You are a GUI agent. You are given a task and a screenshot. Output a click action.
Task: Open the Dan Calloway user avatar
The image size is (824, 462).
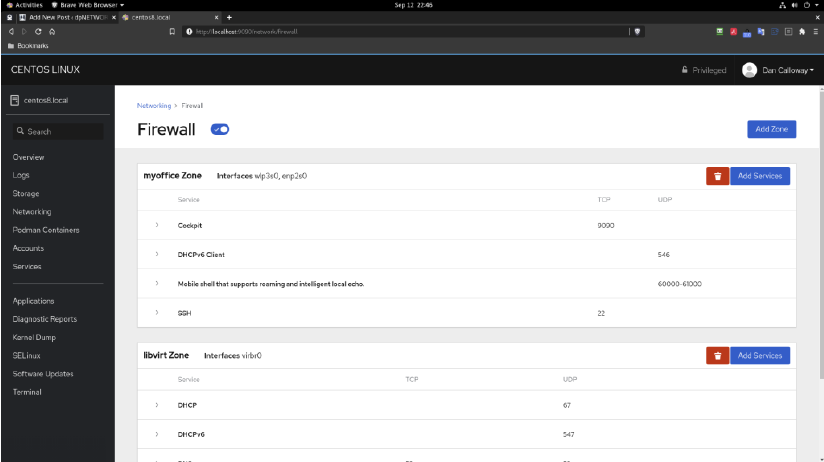pyautogui.click(x=749, y=70)
